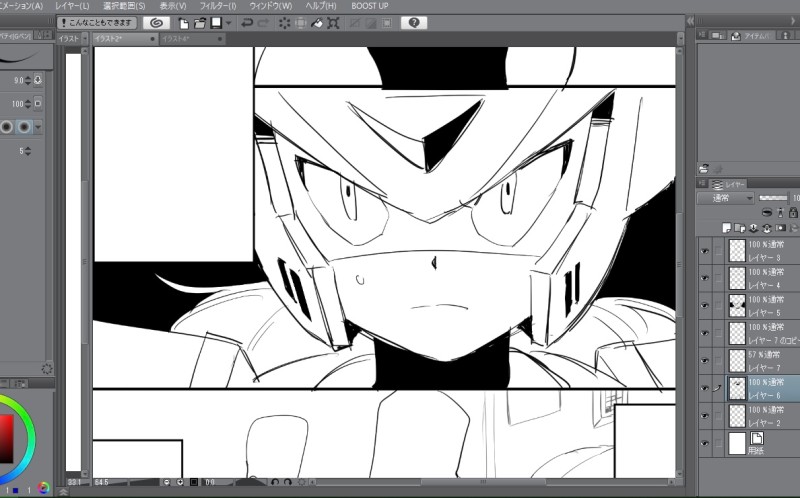Screen dimensions: 800x498
Task: Click the BOOST UP menu item
Action: (x=370, y=6)
